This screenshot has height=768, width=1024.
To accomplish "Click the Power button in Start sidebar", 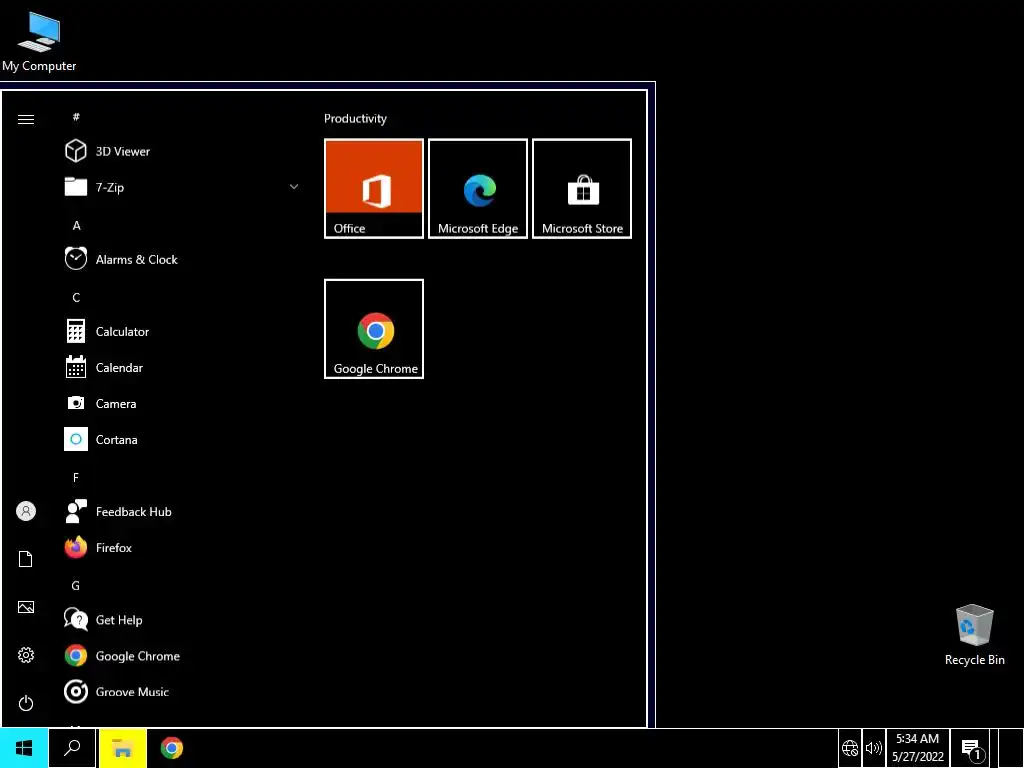I will pos(25,703).
